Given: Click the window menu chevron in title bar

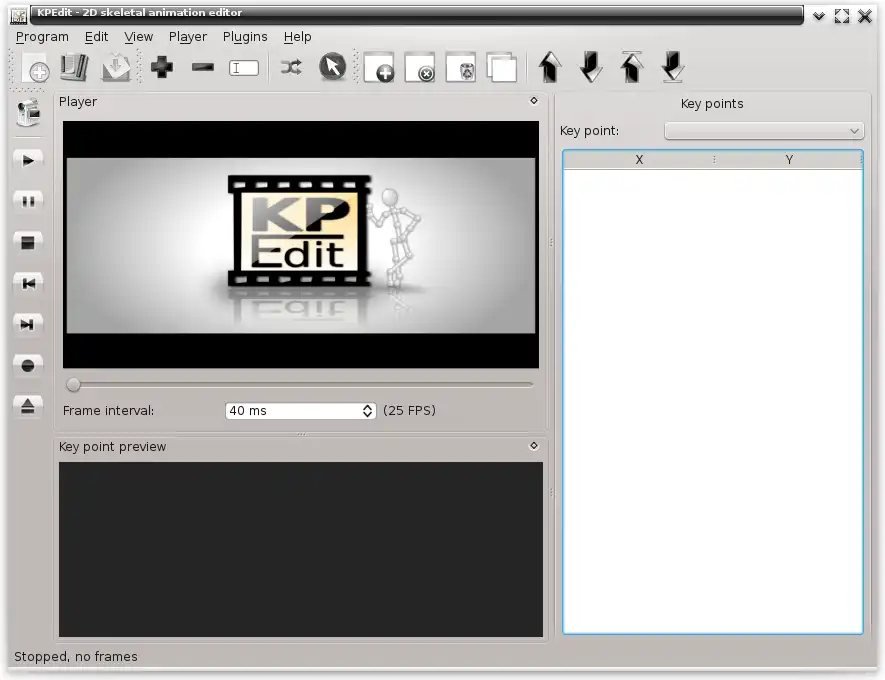Looking at the screenshot, I should pyautogui.click(x=818, y=16).
